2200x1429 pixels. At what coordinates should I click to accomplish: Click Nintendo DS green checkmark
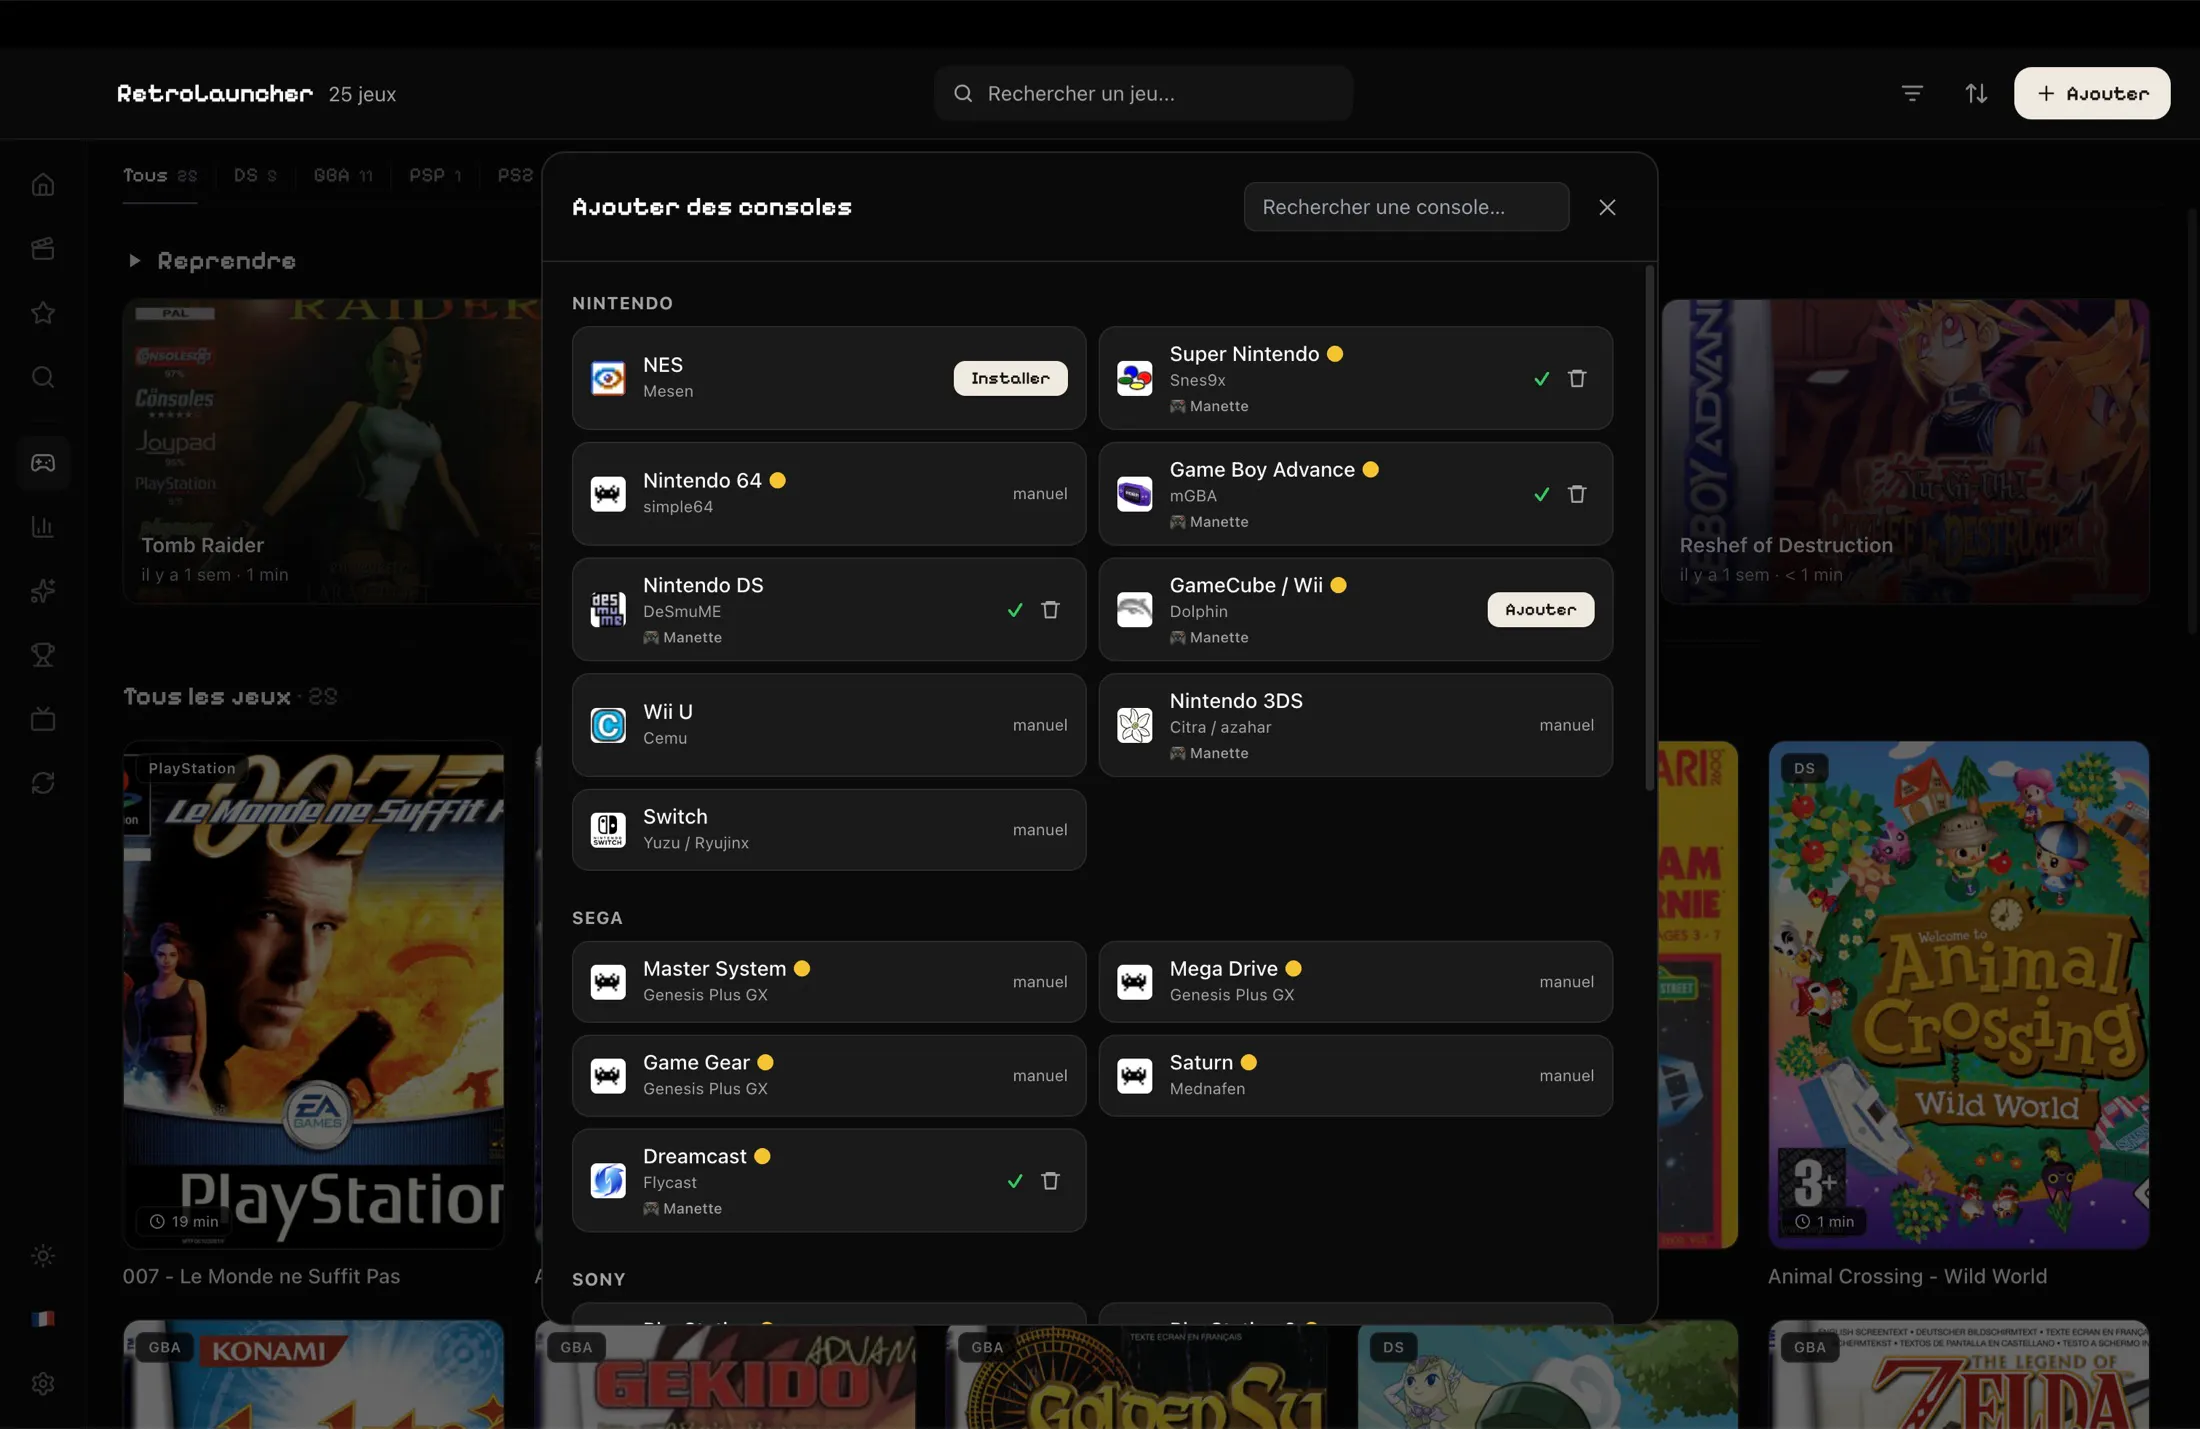(x=1015, y=610)
